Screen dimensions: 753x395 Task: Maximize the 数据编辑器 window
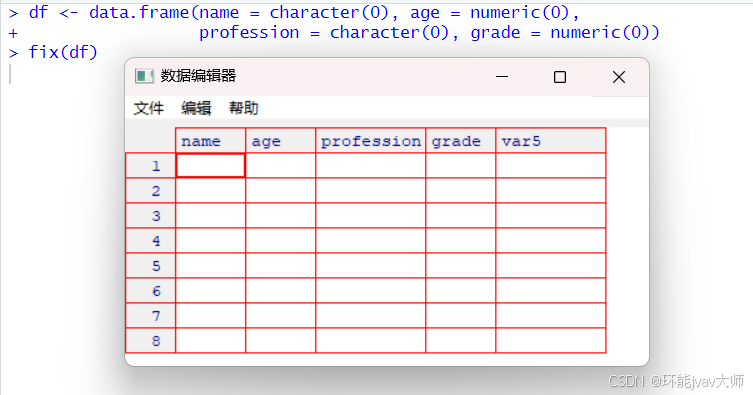pos(559,77)
